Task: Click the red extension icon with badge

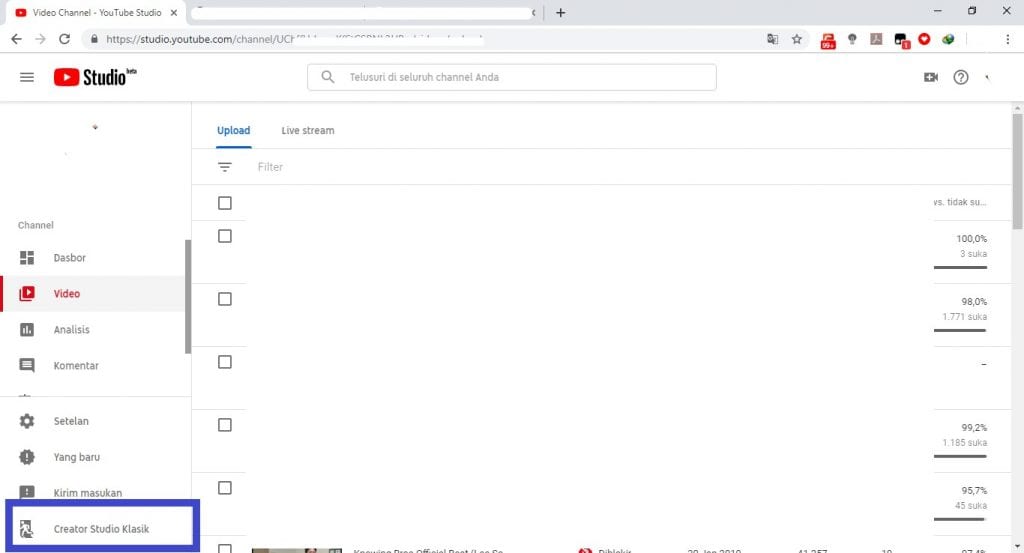Action: (x=828, y=40)
